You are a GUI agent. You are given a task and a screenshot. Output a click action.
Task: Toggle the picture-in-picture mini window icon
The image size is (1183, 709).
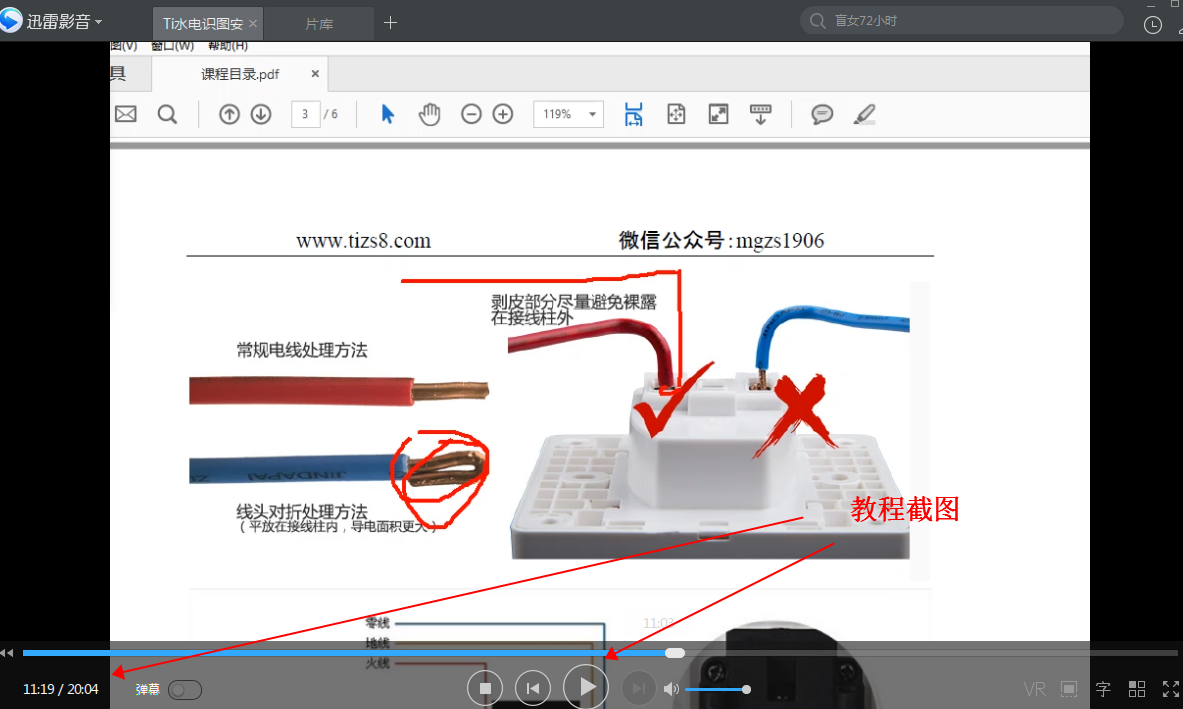[1069, 689]
